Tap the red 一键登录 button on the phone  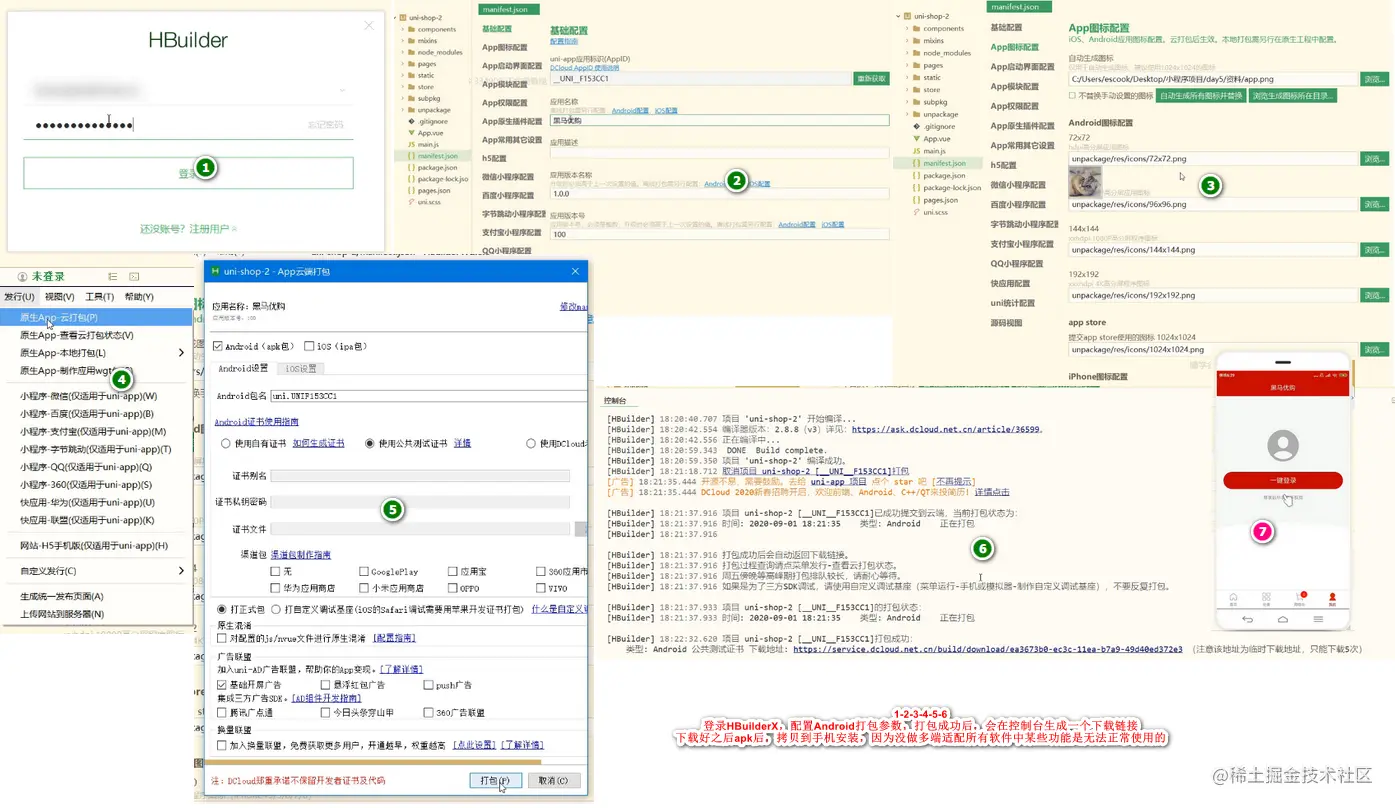[1282, 481]
